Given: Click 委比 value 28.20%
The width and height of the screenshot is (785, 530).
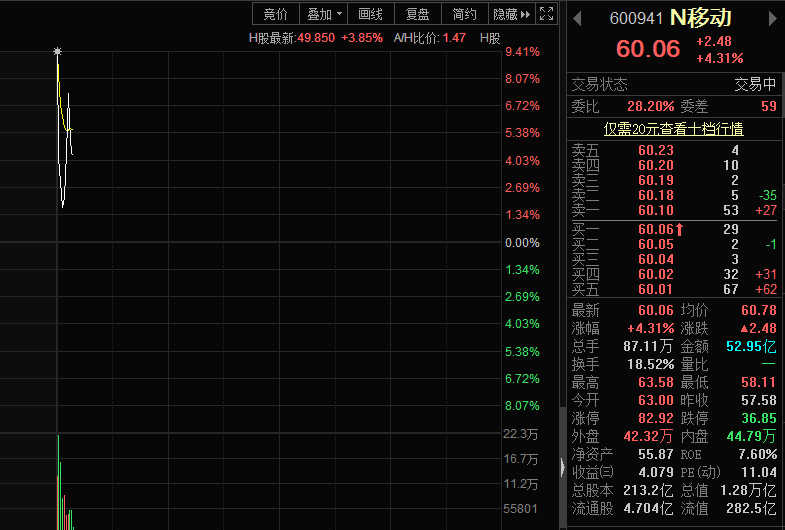Looking at the screenshot, I should pos(650,106).
